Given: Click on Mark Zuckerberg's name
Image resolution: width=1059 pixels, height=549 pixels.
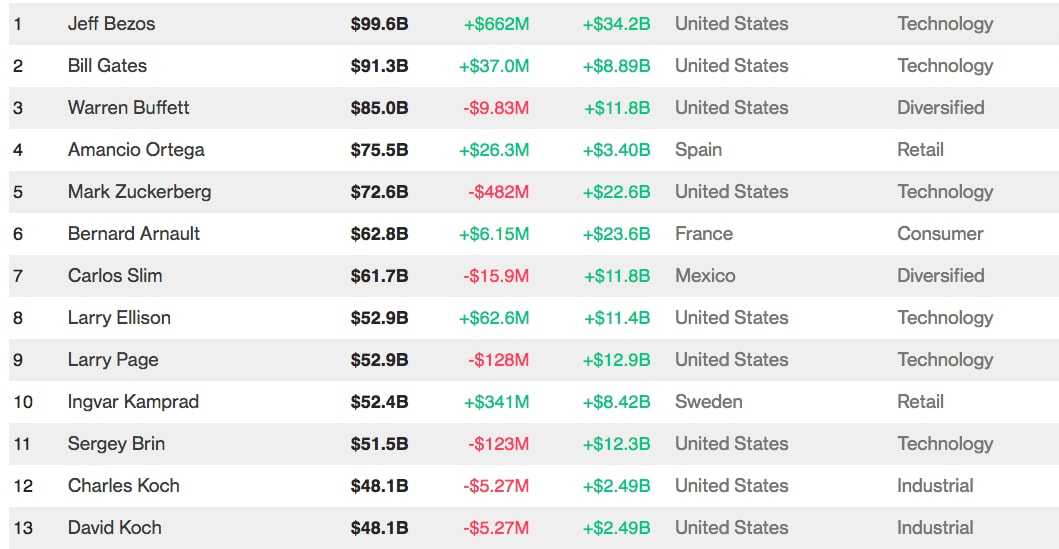Looking at the screenshot, I should click(139, 192).
